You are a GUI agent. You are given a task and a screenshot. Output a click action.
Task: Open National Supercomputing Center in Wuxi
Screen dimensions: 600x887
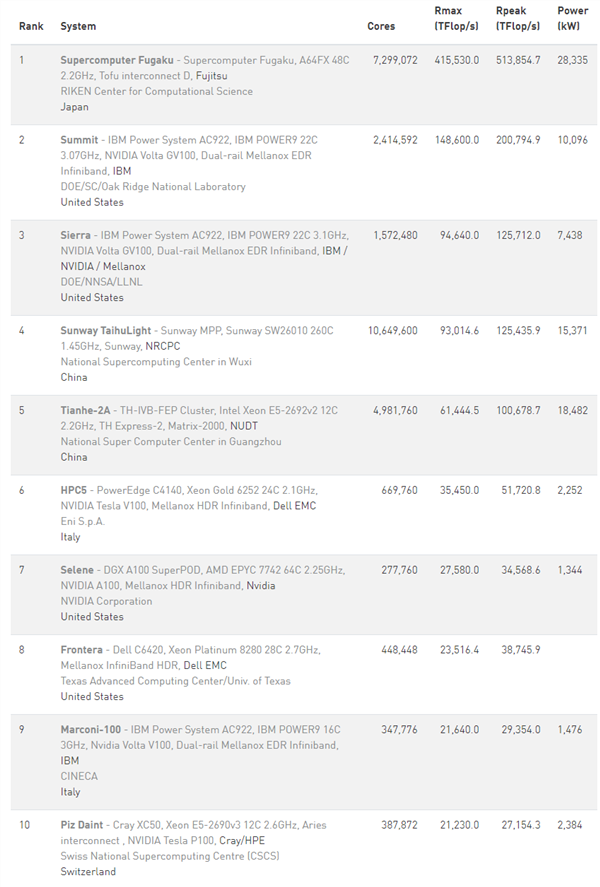(x=151, y=361)
